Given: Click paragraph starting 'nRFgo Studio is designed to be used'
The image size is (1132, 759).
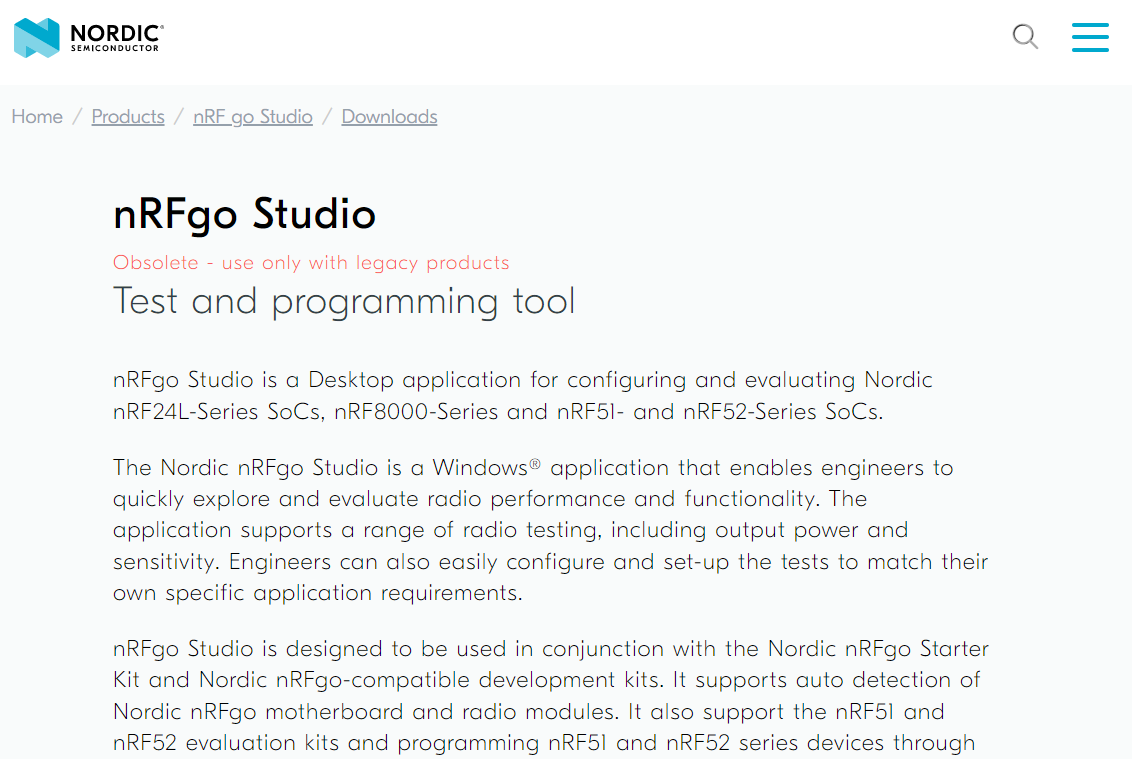Looking at the screenshot, I should [550, 697].
